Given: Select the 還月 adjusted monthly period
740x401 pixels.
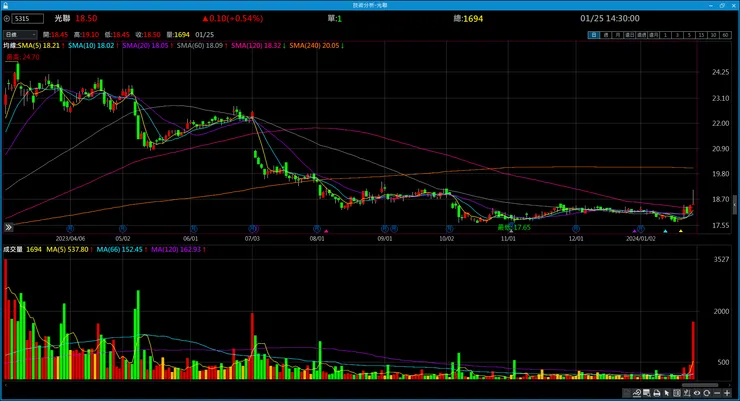Looking at the screenshot, I should [x=654, y=35].
